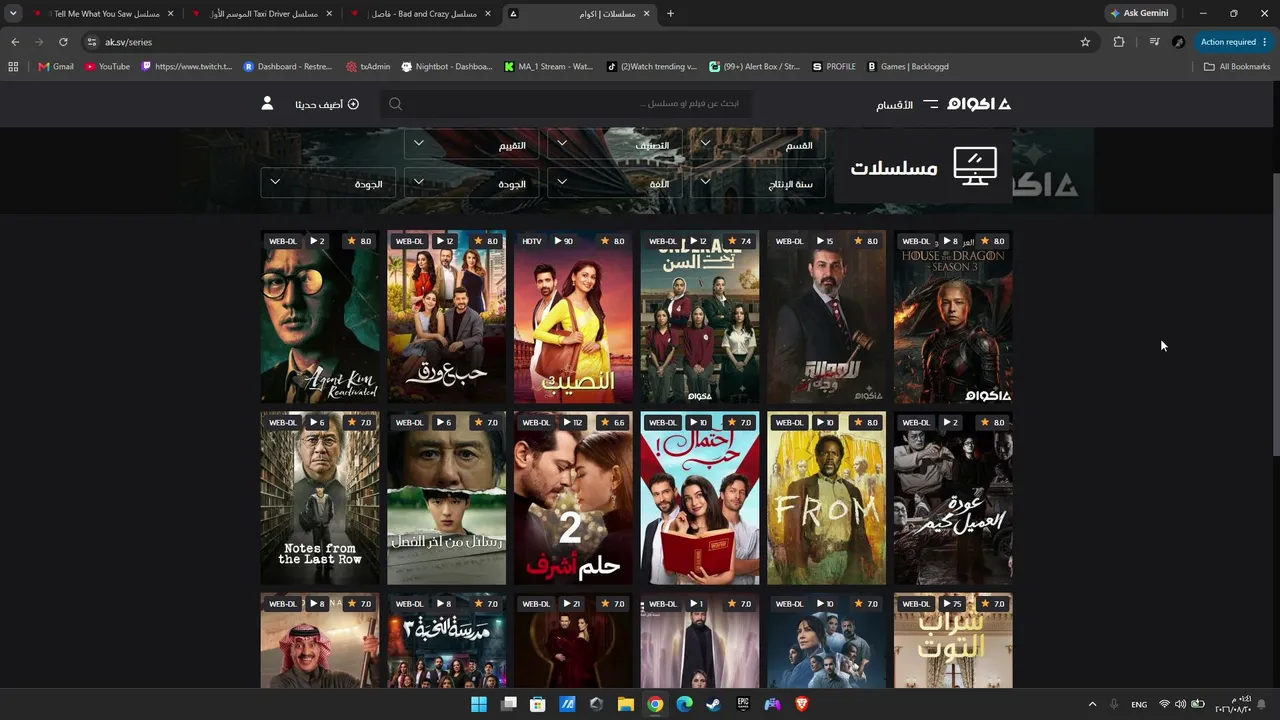
Task: Click the address bar showing ak.sv/series
Action: (x=586, y=42)
